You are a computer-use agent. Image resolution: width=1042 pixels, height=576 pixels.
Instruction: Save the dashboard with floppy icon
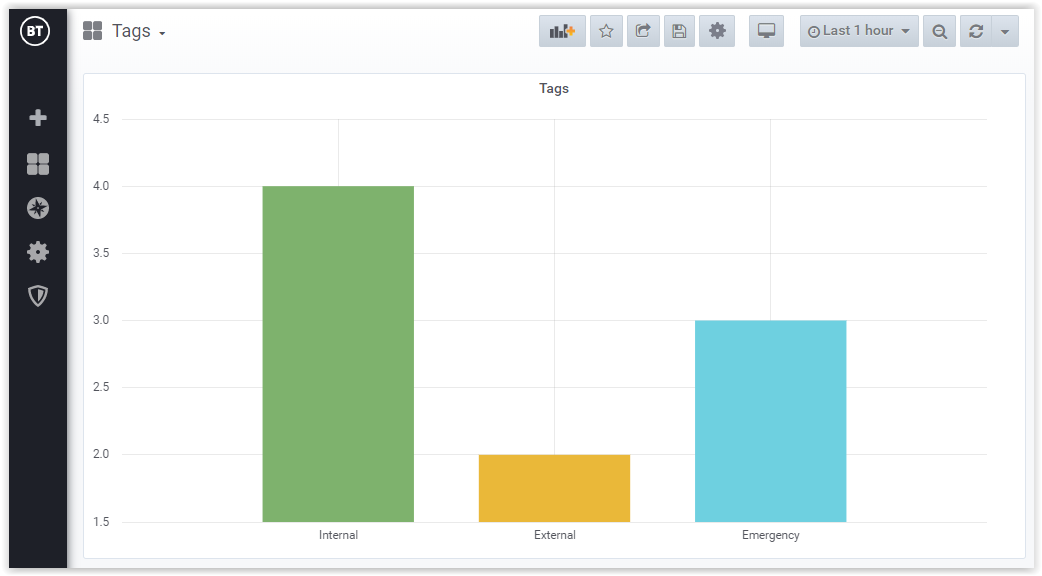(x=679, y=31)
